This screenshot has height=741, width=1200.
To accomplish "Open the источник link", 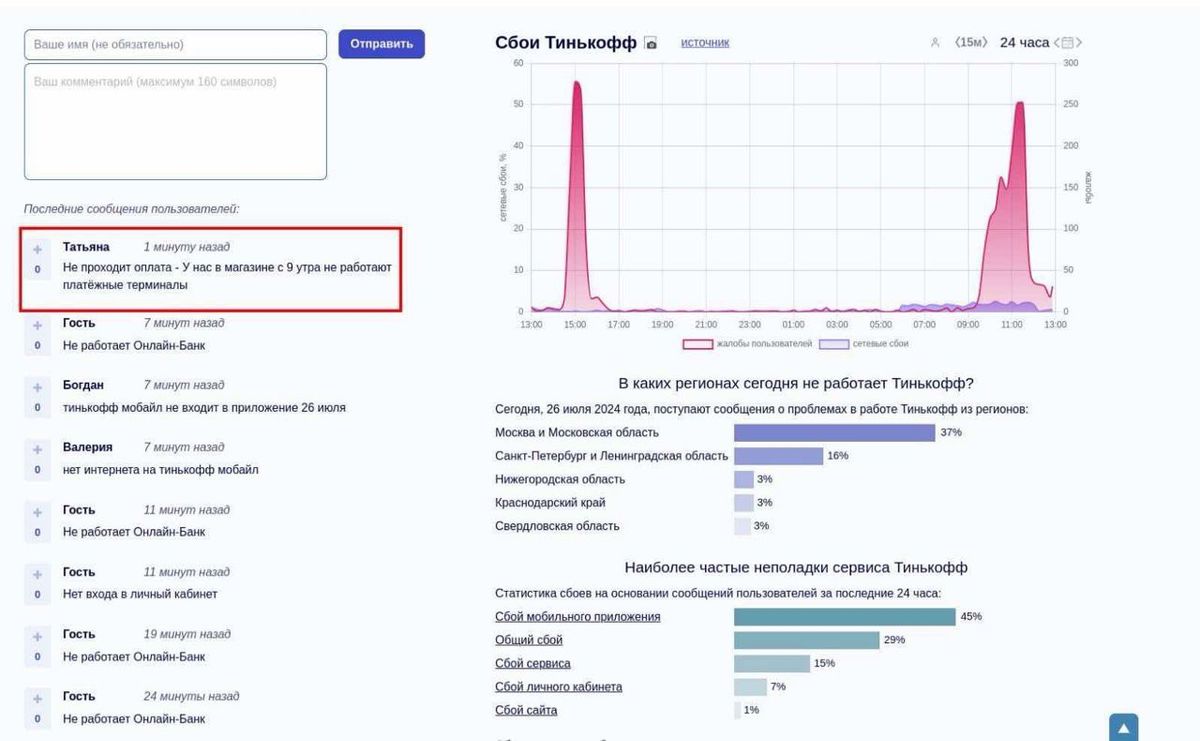I will coord(705,43).
